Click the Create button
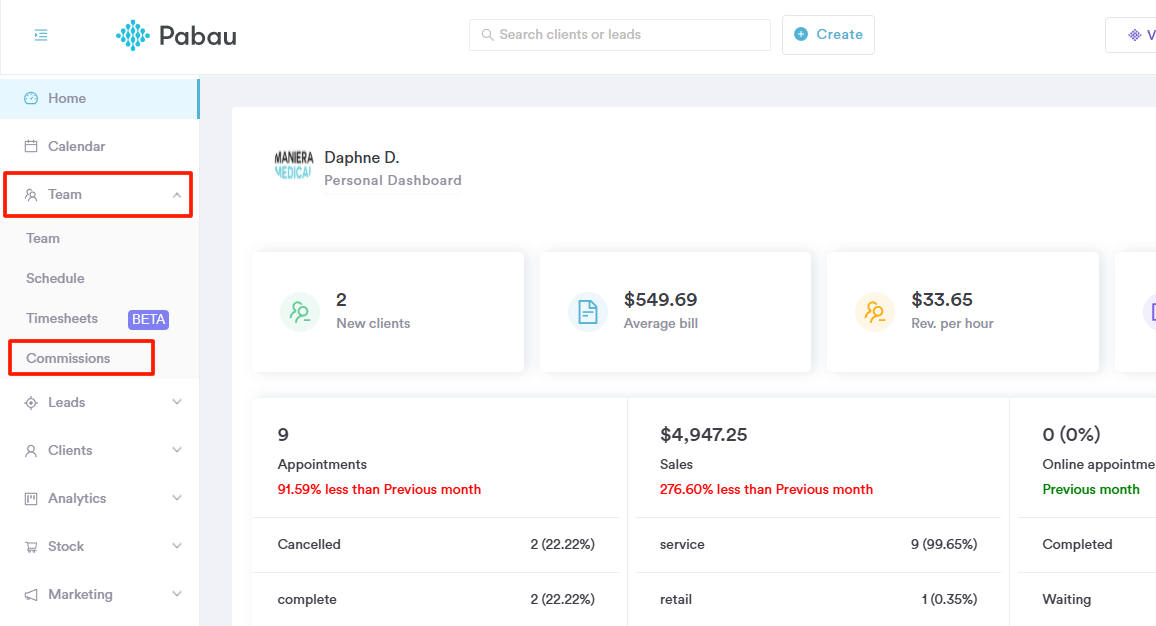This screenshot has width=1156, height=626. coord(828,34)
